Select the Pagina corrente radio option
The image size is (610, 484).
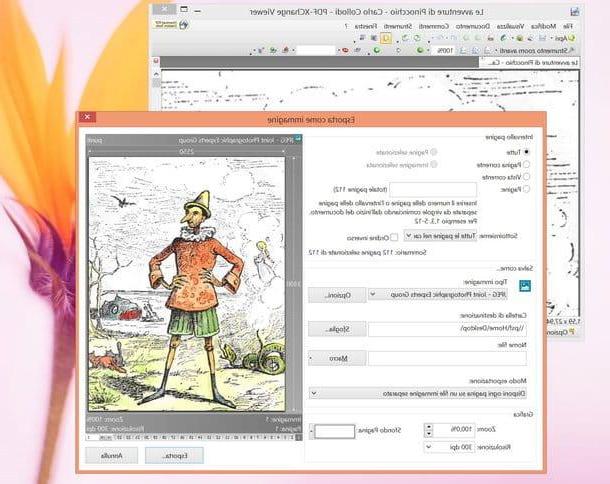[526, 164]
